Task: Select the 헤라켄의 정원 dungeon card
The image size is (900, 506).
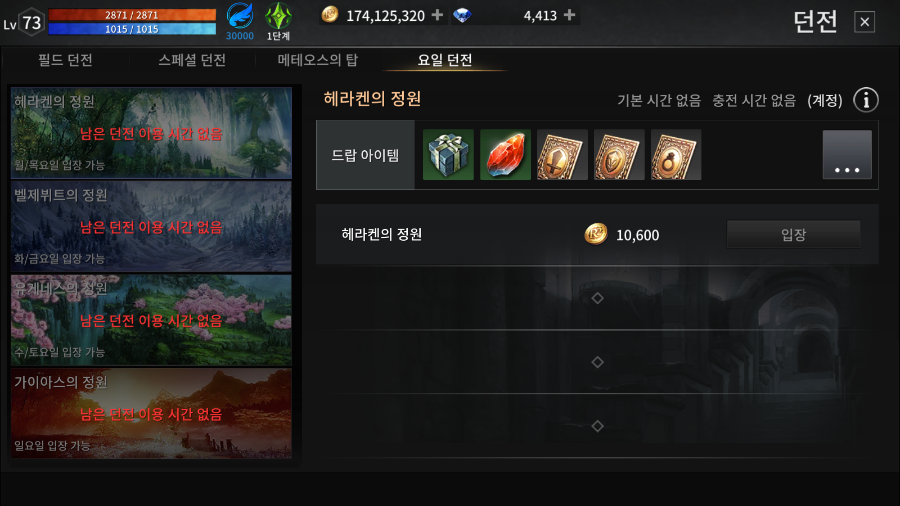Action: point(152,133)
